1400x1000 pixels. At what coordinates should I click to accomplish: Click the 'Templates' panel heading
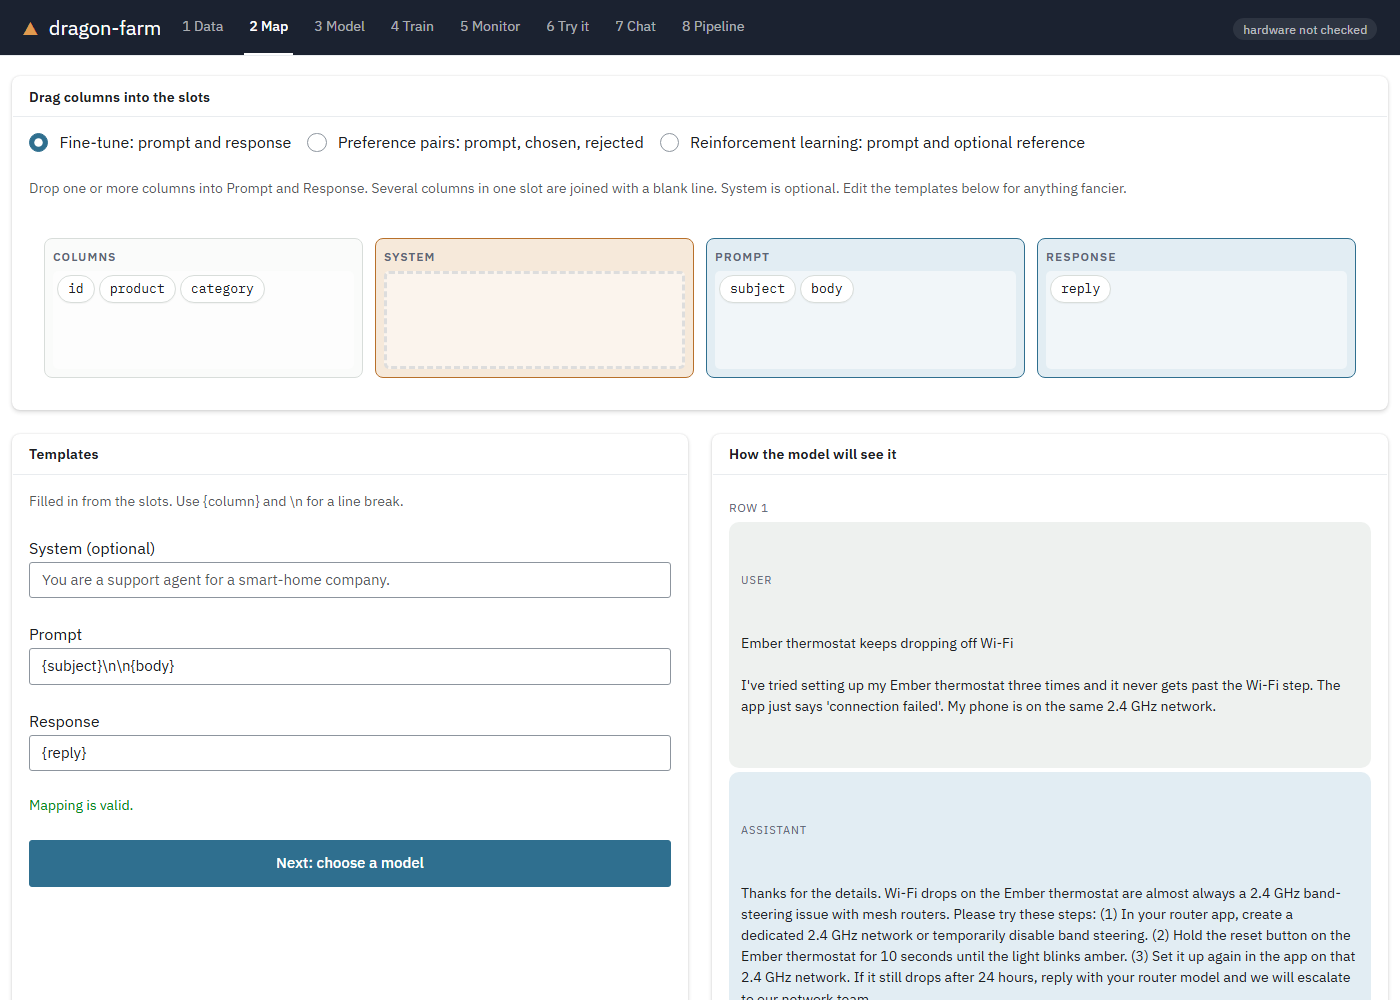64,454
